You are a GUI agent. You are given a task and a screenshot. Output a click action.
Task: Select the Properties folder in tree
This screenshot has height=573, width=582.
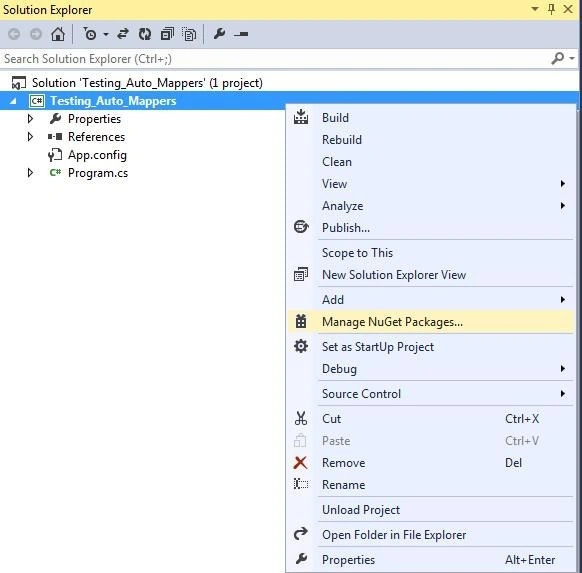coord(94,119)
